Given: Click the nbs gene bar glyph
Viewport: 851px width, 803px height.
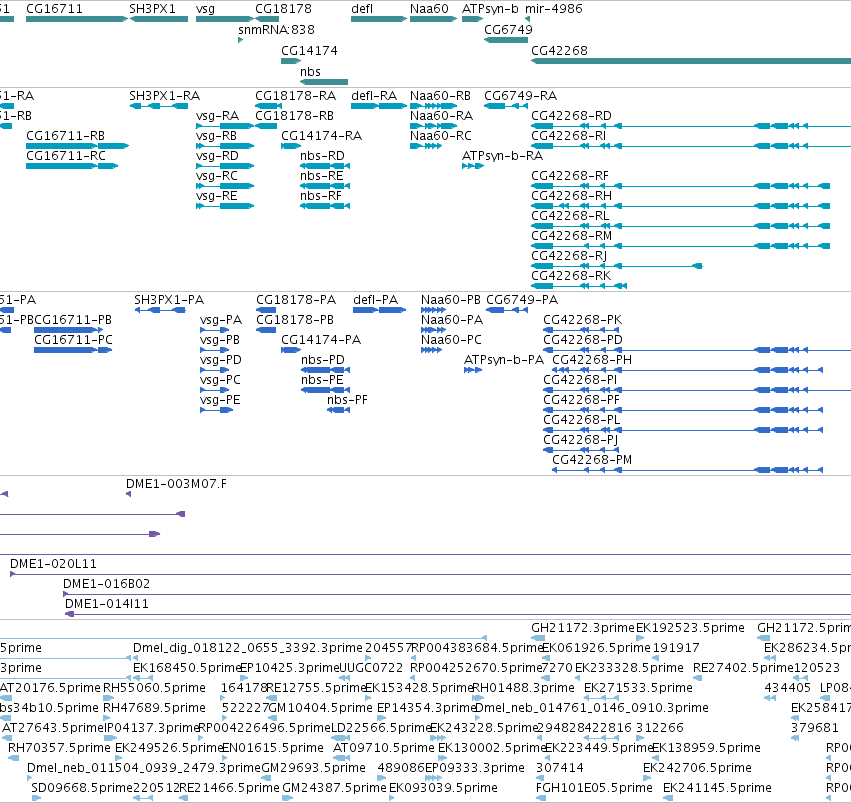Looking at the screenshot, I should pos(324,82).
